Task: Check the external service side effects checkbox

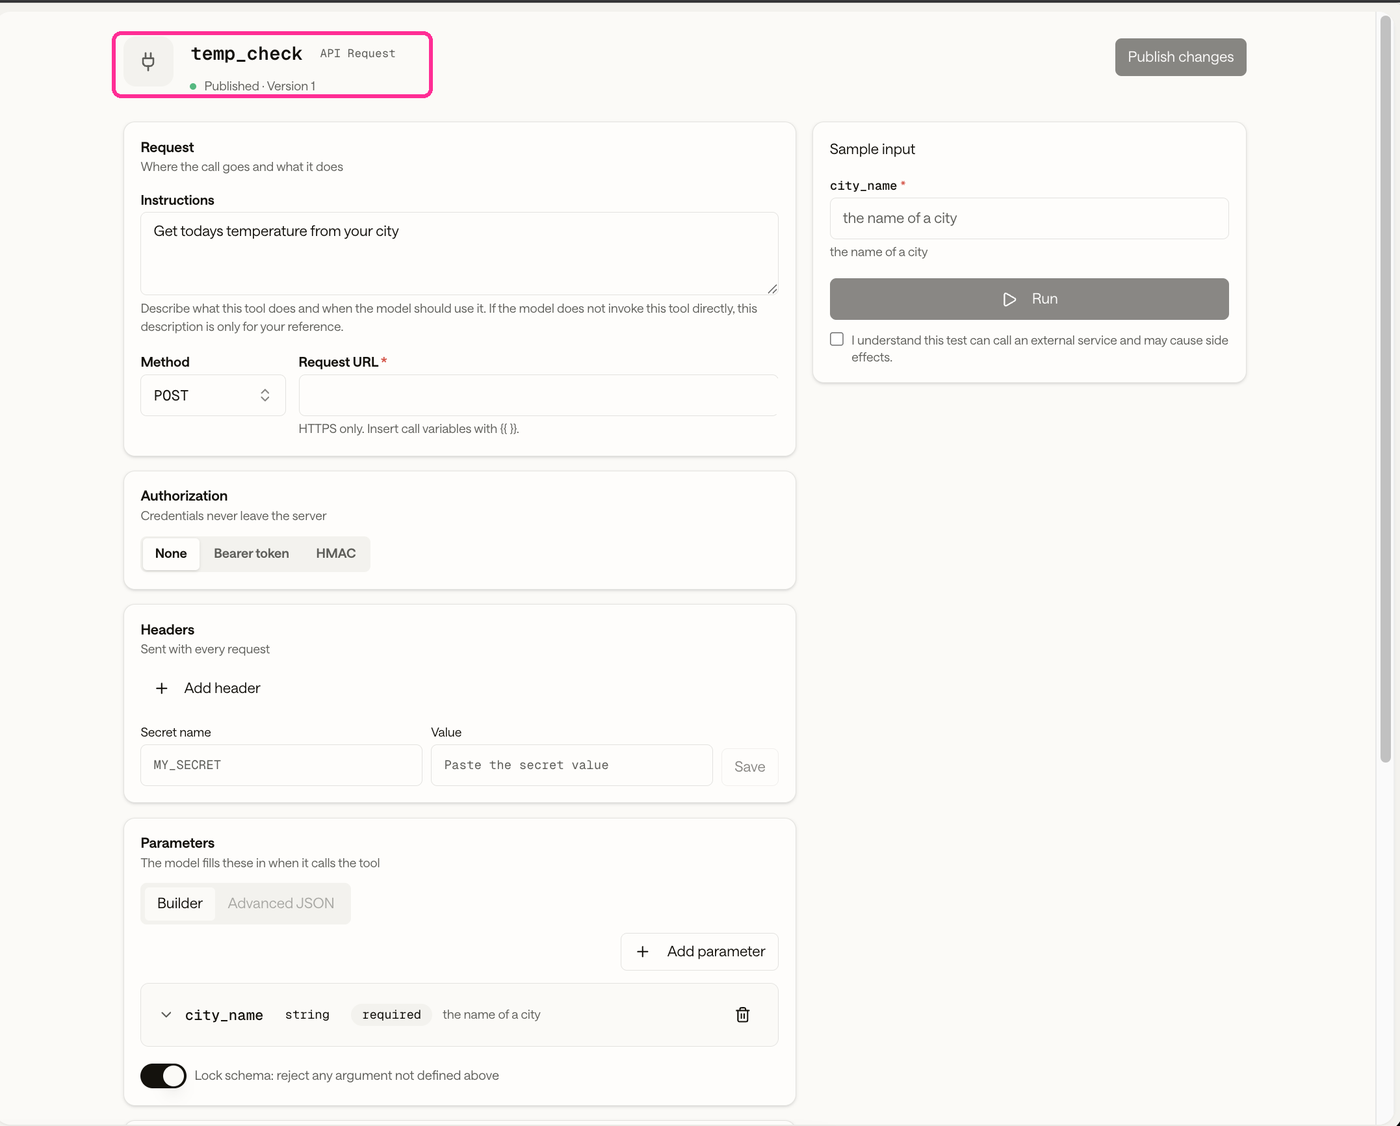Action: coord(837,339)
